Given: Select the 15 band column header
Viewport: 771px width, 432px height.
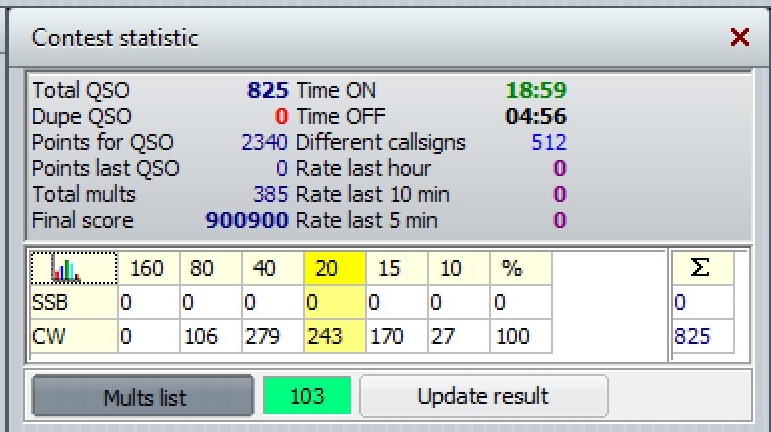Looking at the screenshot, I should point(395,269).
